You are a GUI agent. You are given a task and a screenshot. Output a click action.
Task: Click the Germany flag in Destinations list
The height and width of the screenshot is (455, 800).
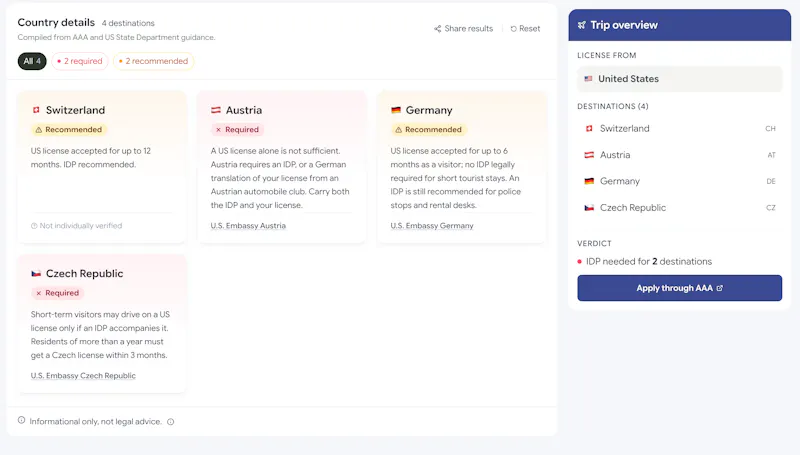[x=589, y=181]
